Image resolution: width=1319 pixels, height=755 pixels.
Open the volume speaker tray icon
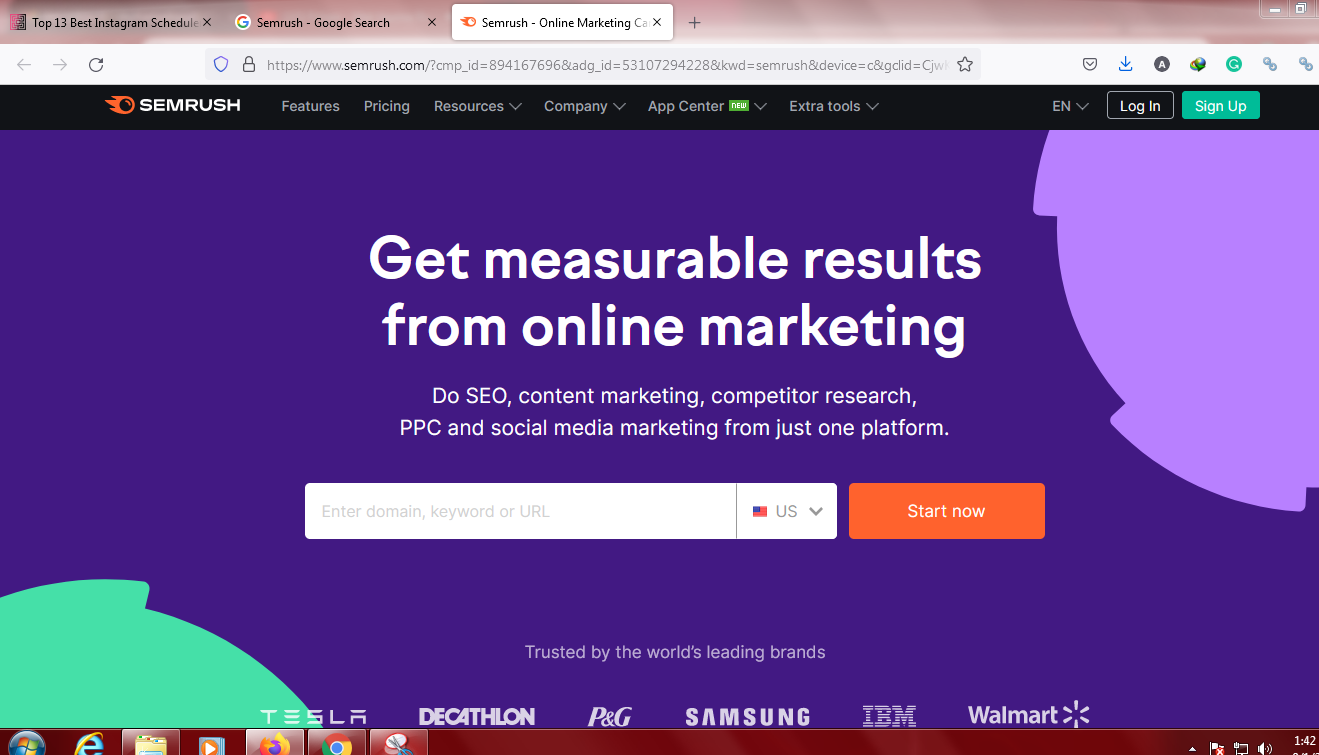click(1265, 748)
